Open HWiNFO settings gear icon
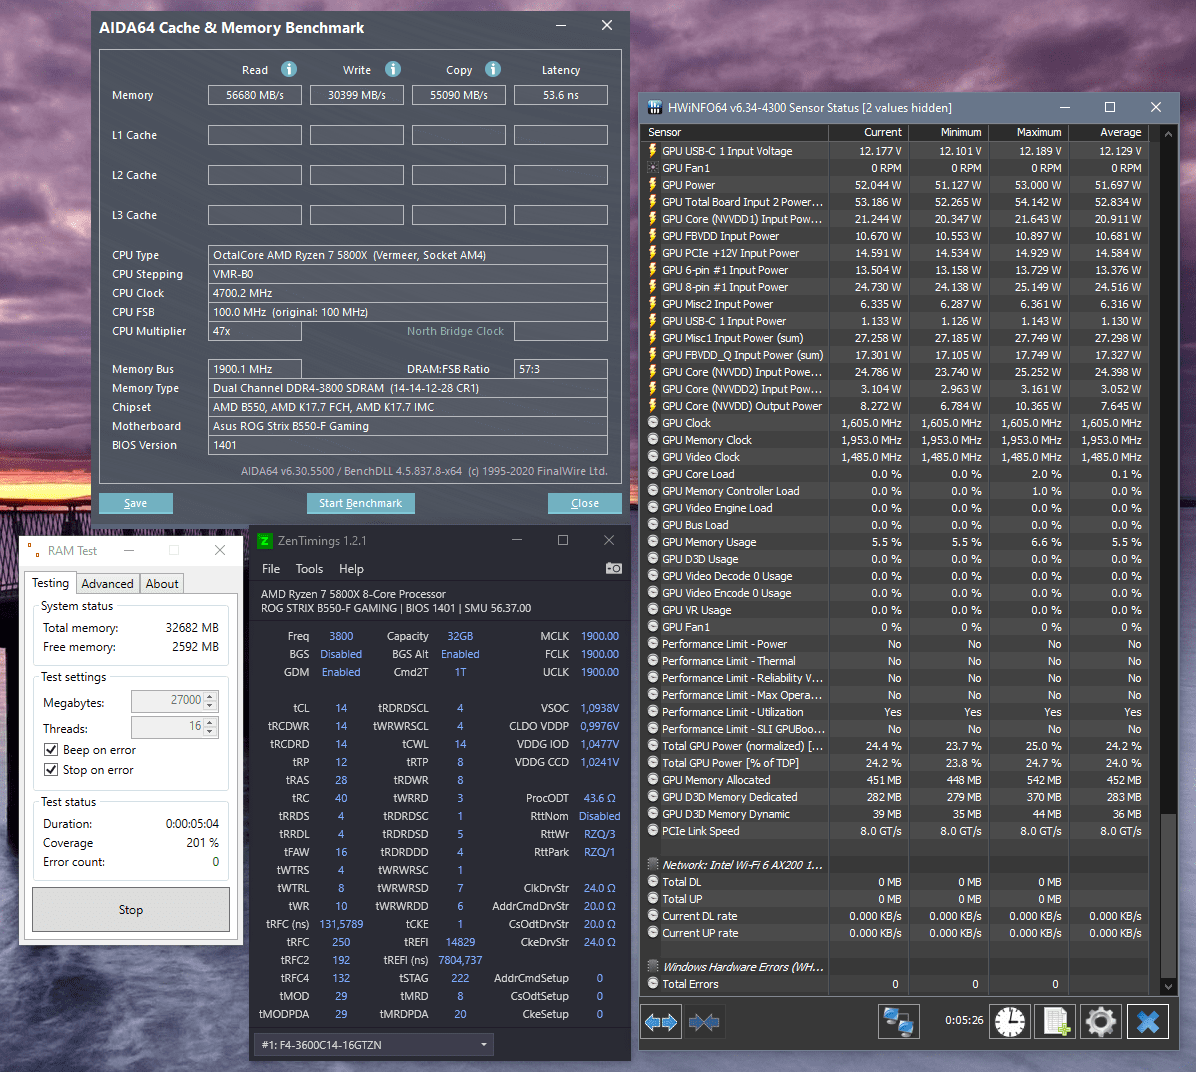 pos(1101,1021)
